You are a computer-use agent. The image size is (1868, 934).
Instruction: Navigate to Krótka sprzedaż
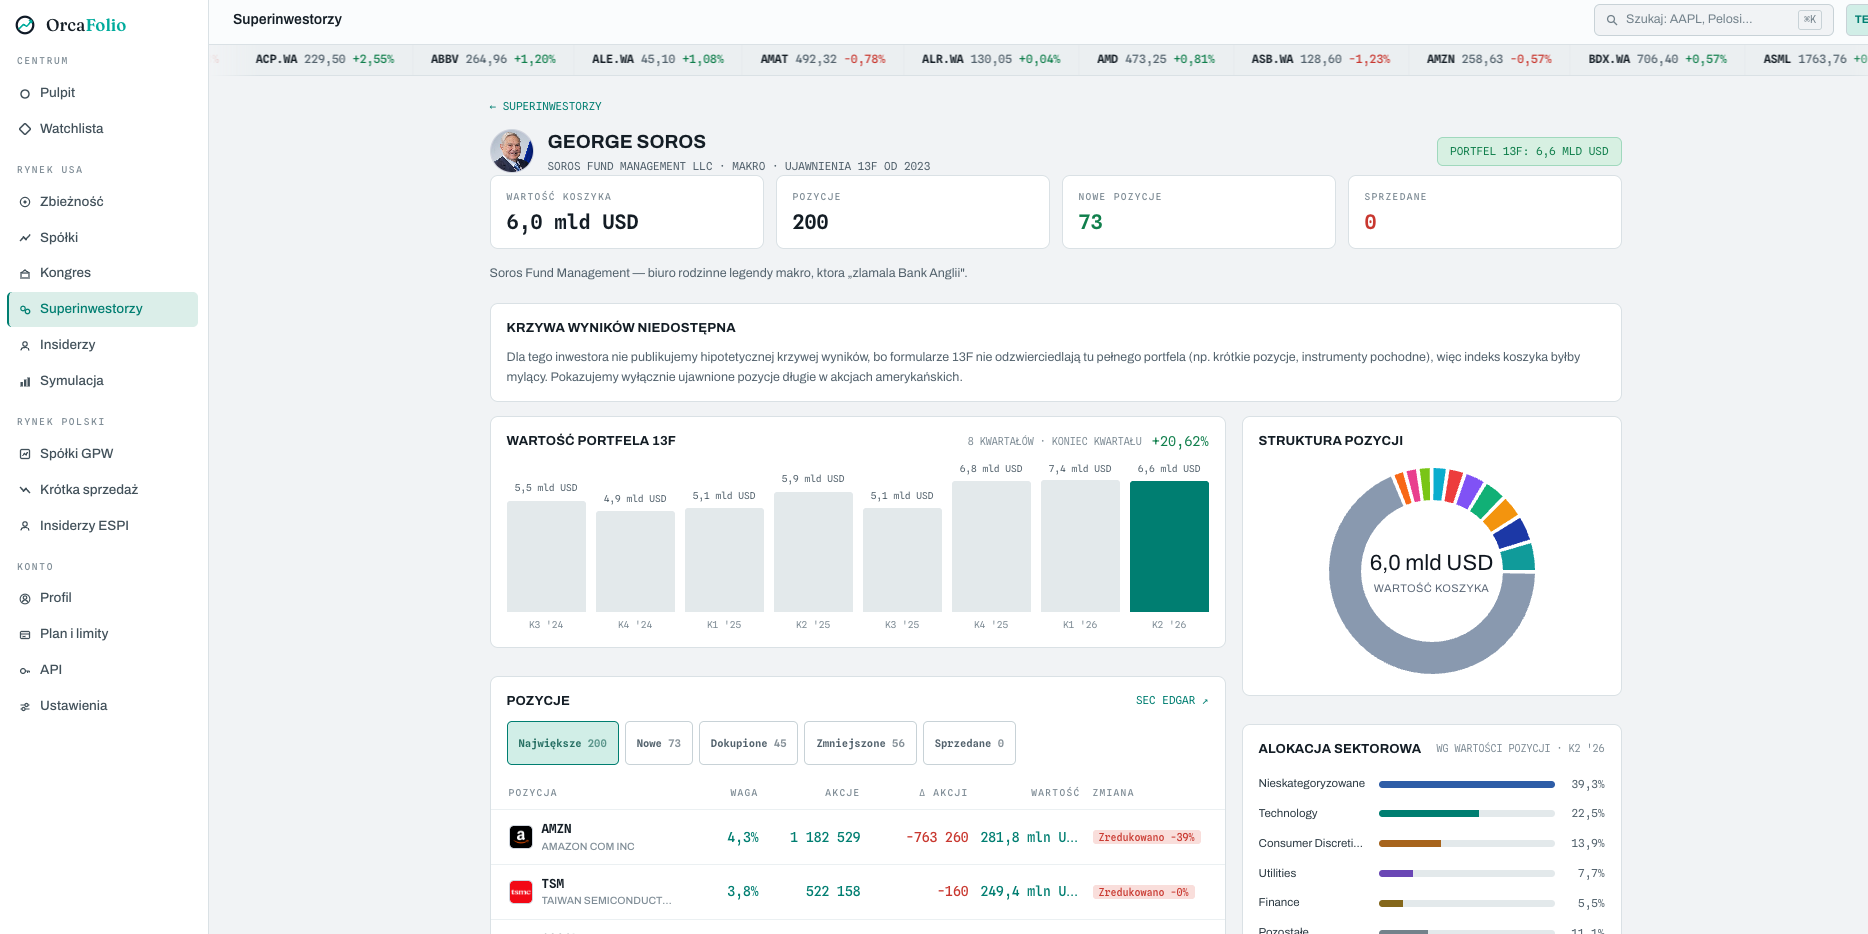tap(102, 490)
